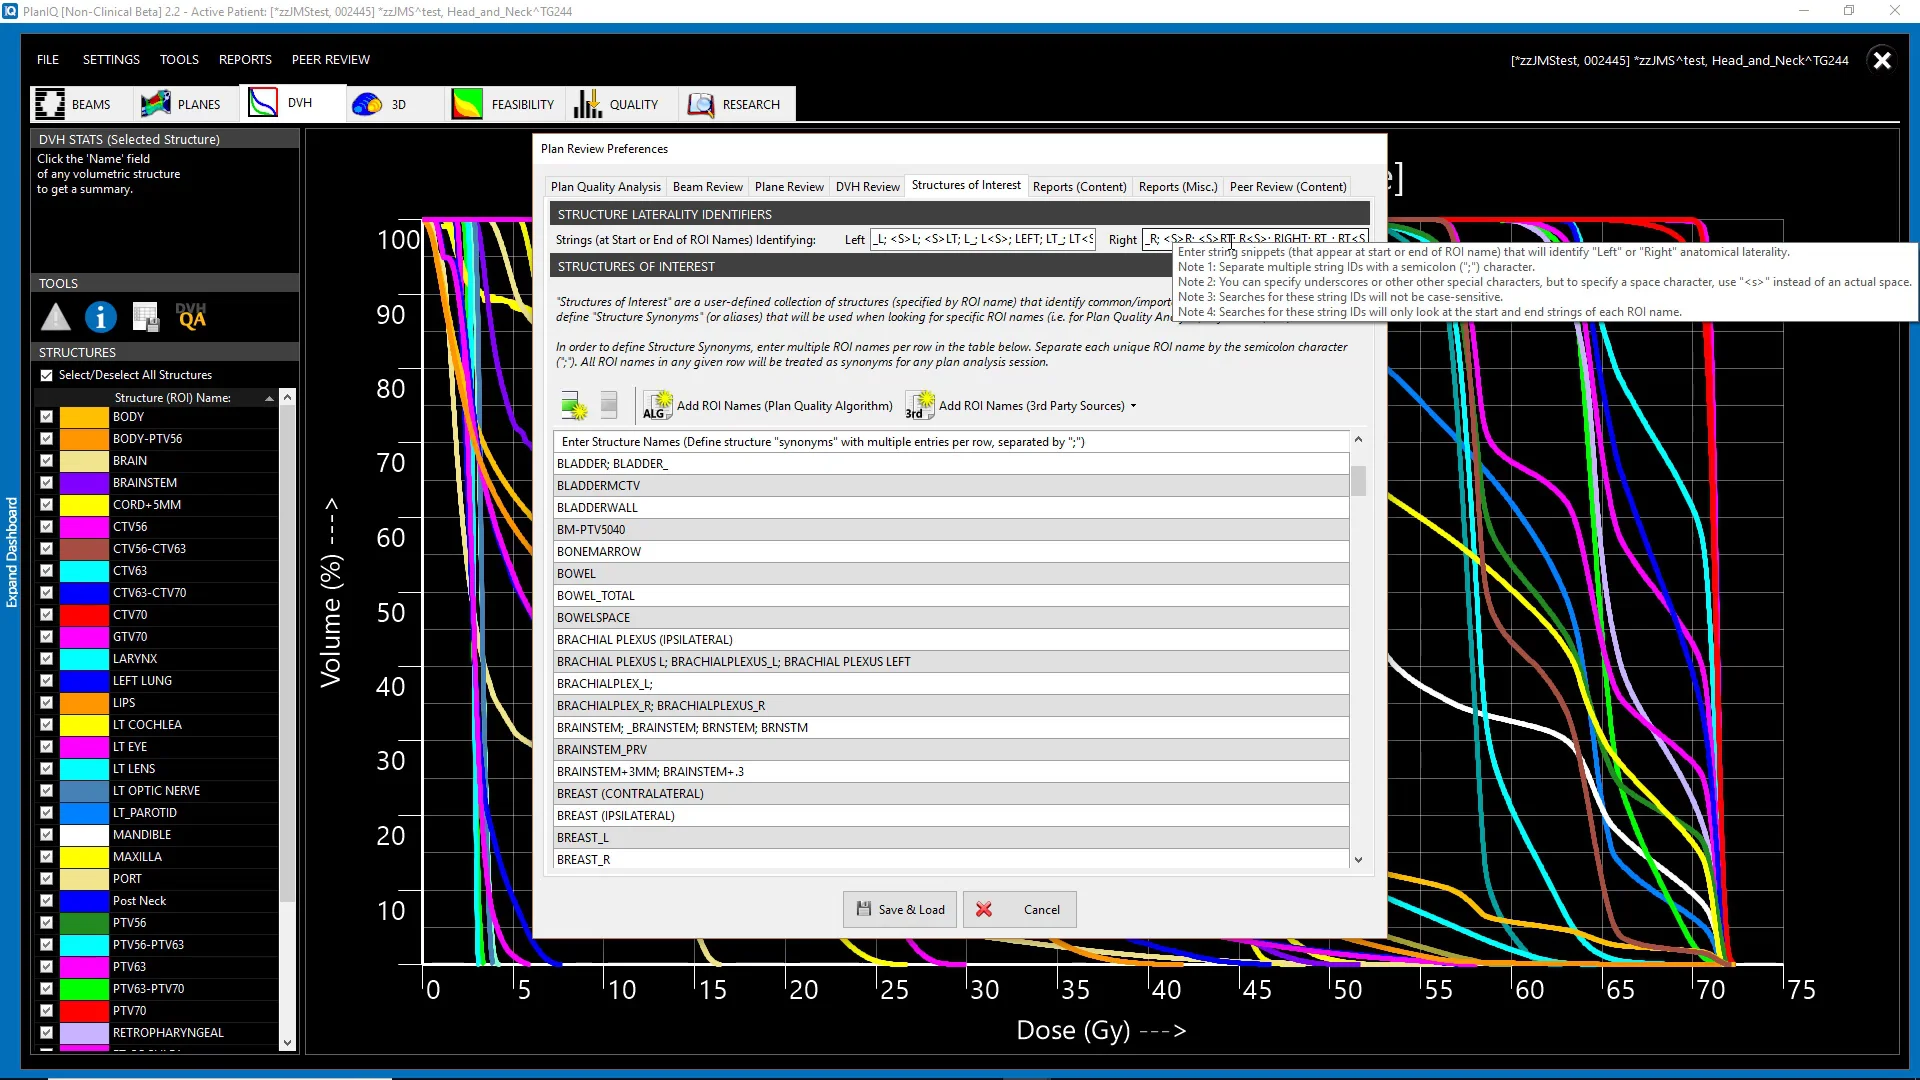Uncheck the GTV70 structure checkbox
Viewport: 1920px width, 1080px height.
(46, 637)
